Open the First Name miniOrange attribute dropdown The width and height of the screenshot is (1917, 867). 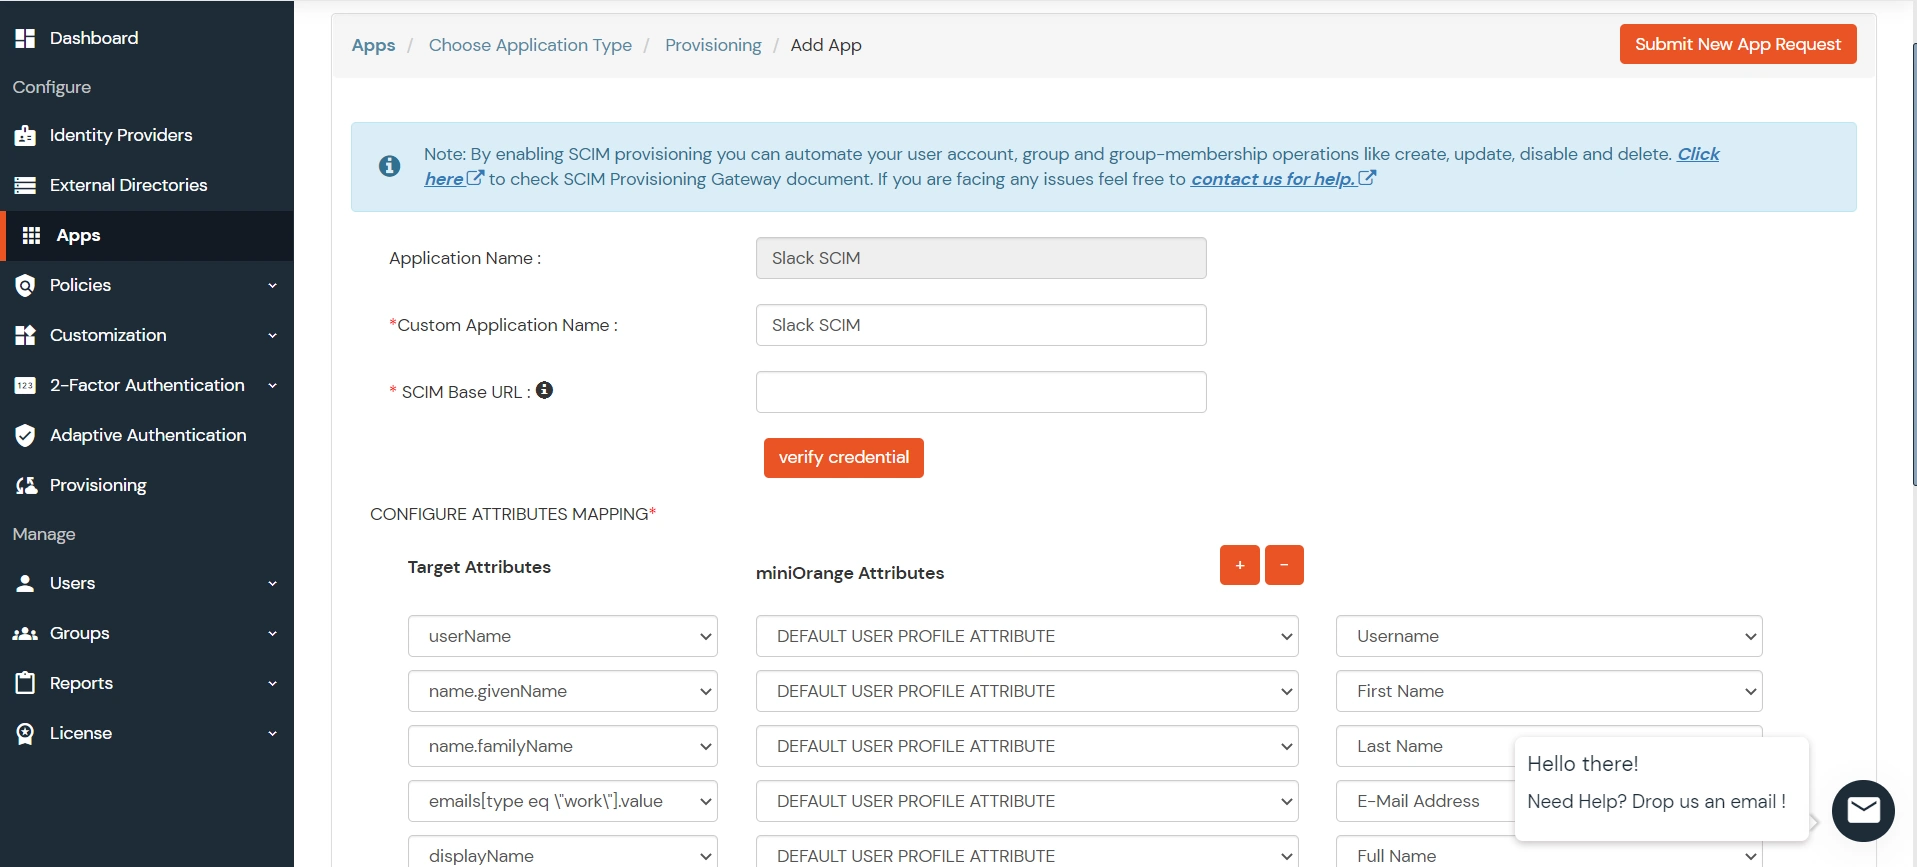pyautogui.click(x=1549, y=691)
